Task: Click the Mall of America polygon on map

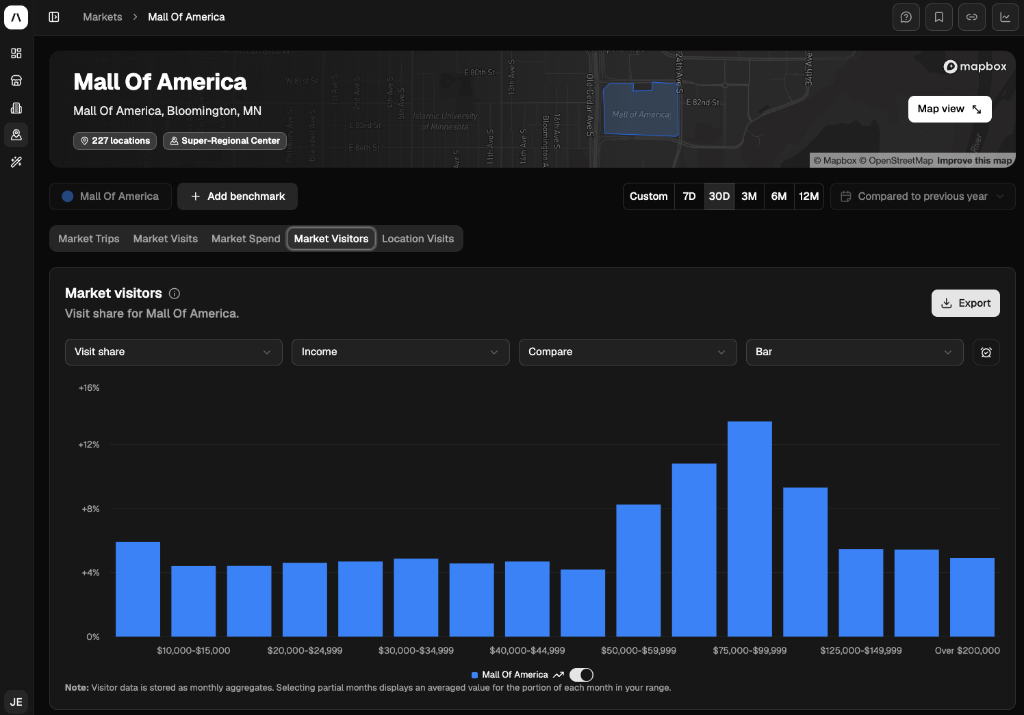Action: (641, 110)
